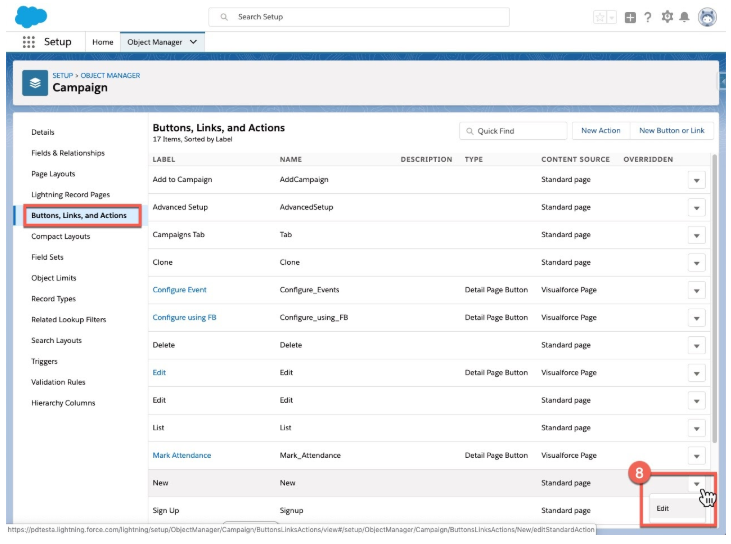The height and width of the screenshot is (544, 731).
Task: Open the global actions plus icon
Action: [629, 17]
